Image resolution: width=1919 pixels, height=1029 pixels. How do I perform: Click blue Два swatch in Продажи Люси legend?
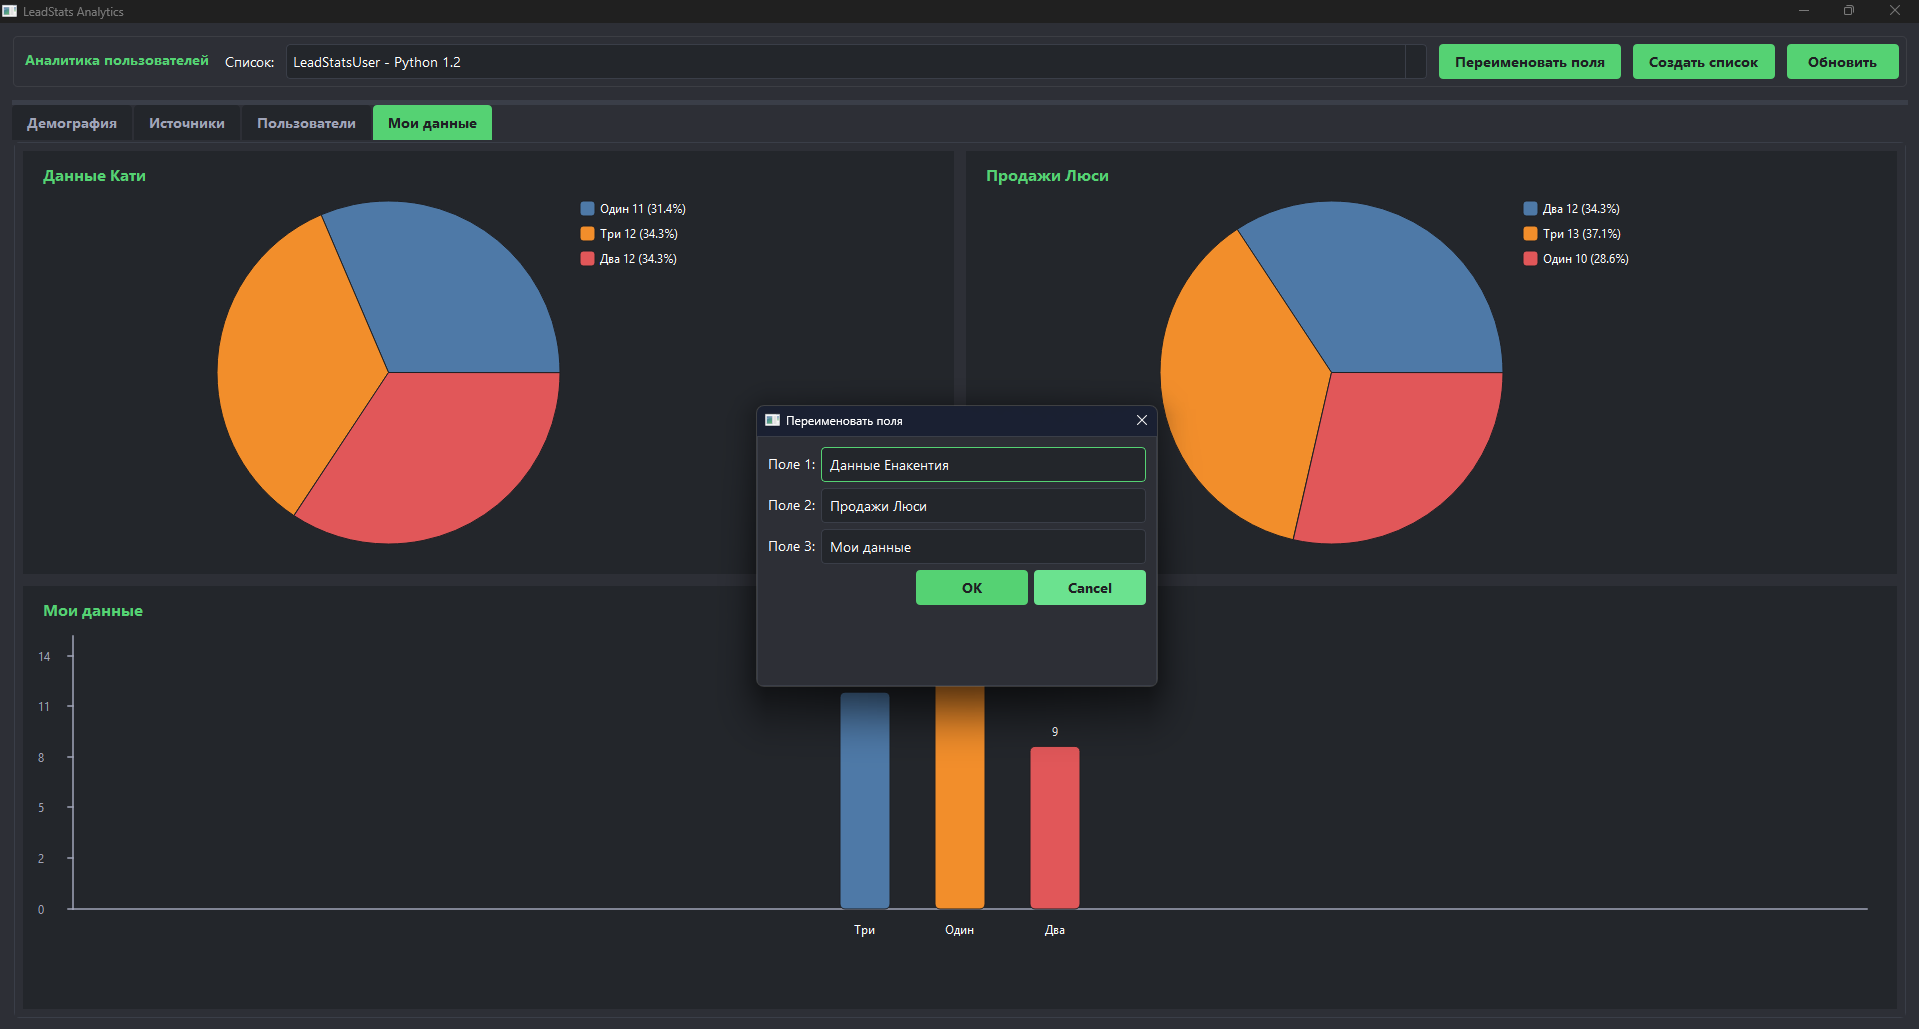[x=1530, y=209]
